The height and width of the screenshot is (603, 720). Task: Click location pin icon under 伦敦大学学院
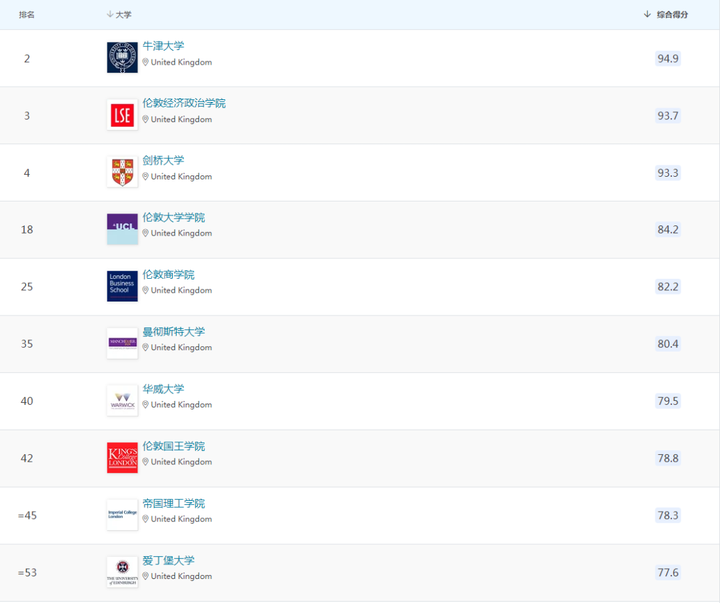pos(146,233)
